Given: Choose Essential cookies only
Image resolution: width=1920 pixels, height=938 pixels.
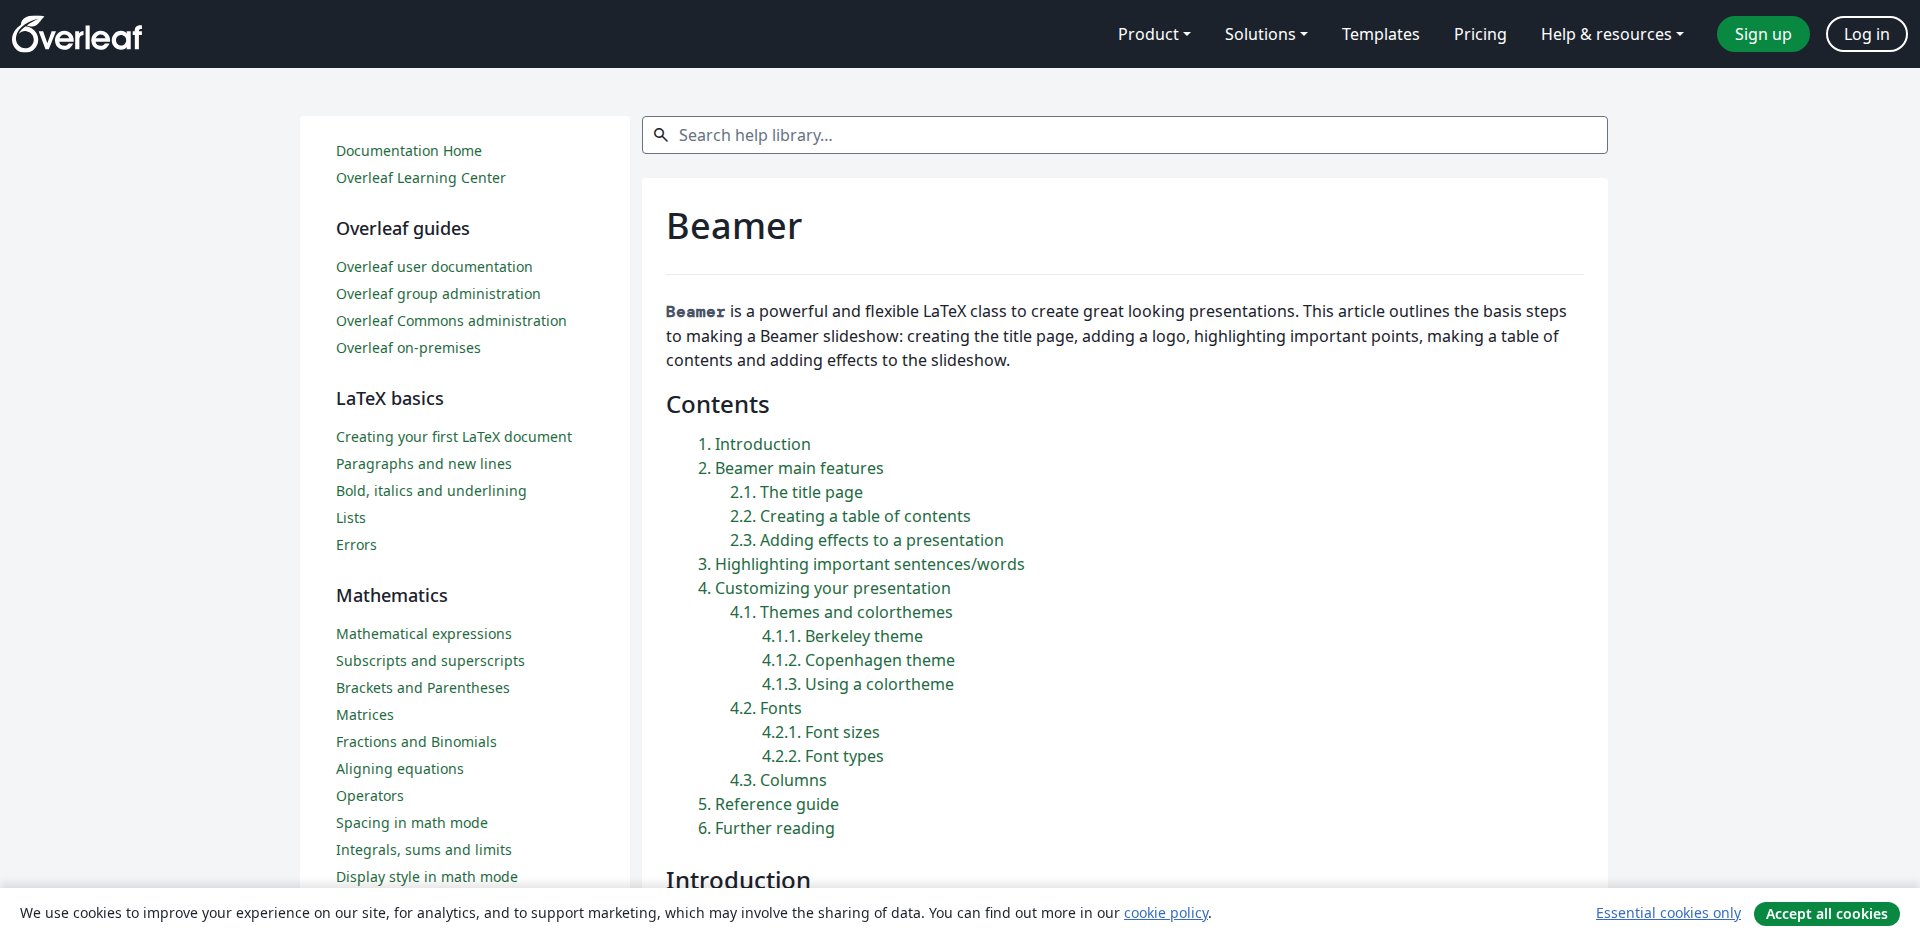Looking at the screenshot, I should pos(1668,913).
